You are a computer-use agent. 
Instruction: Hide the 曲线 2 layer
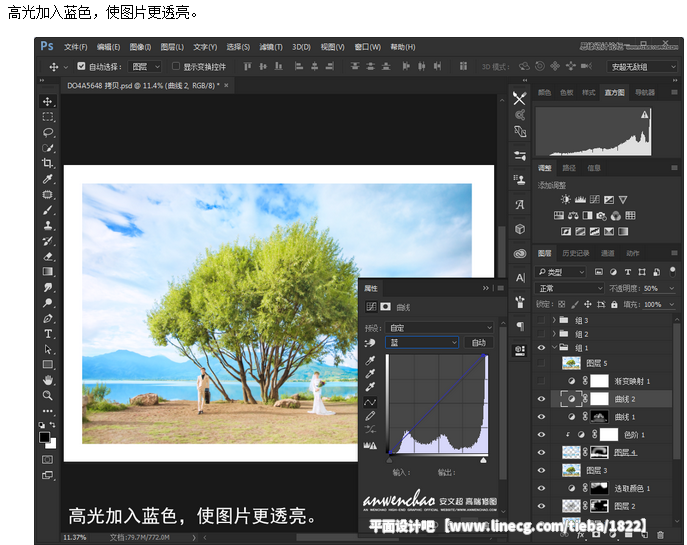click(542, 399)
